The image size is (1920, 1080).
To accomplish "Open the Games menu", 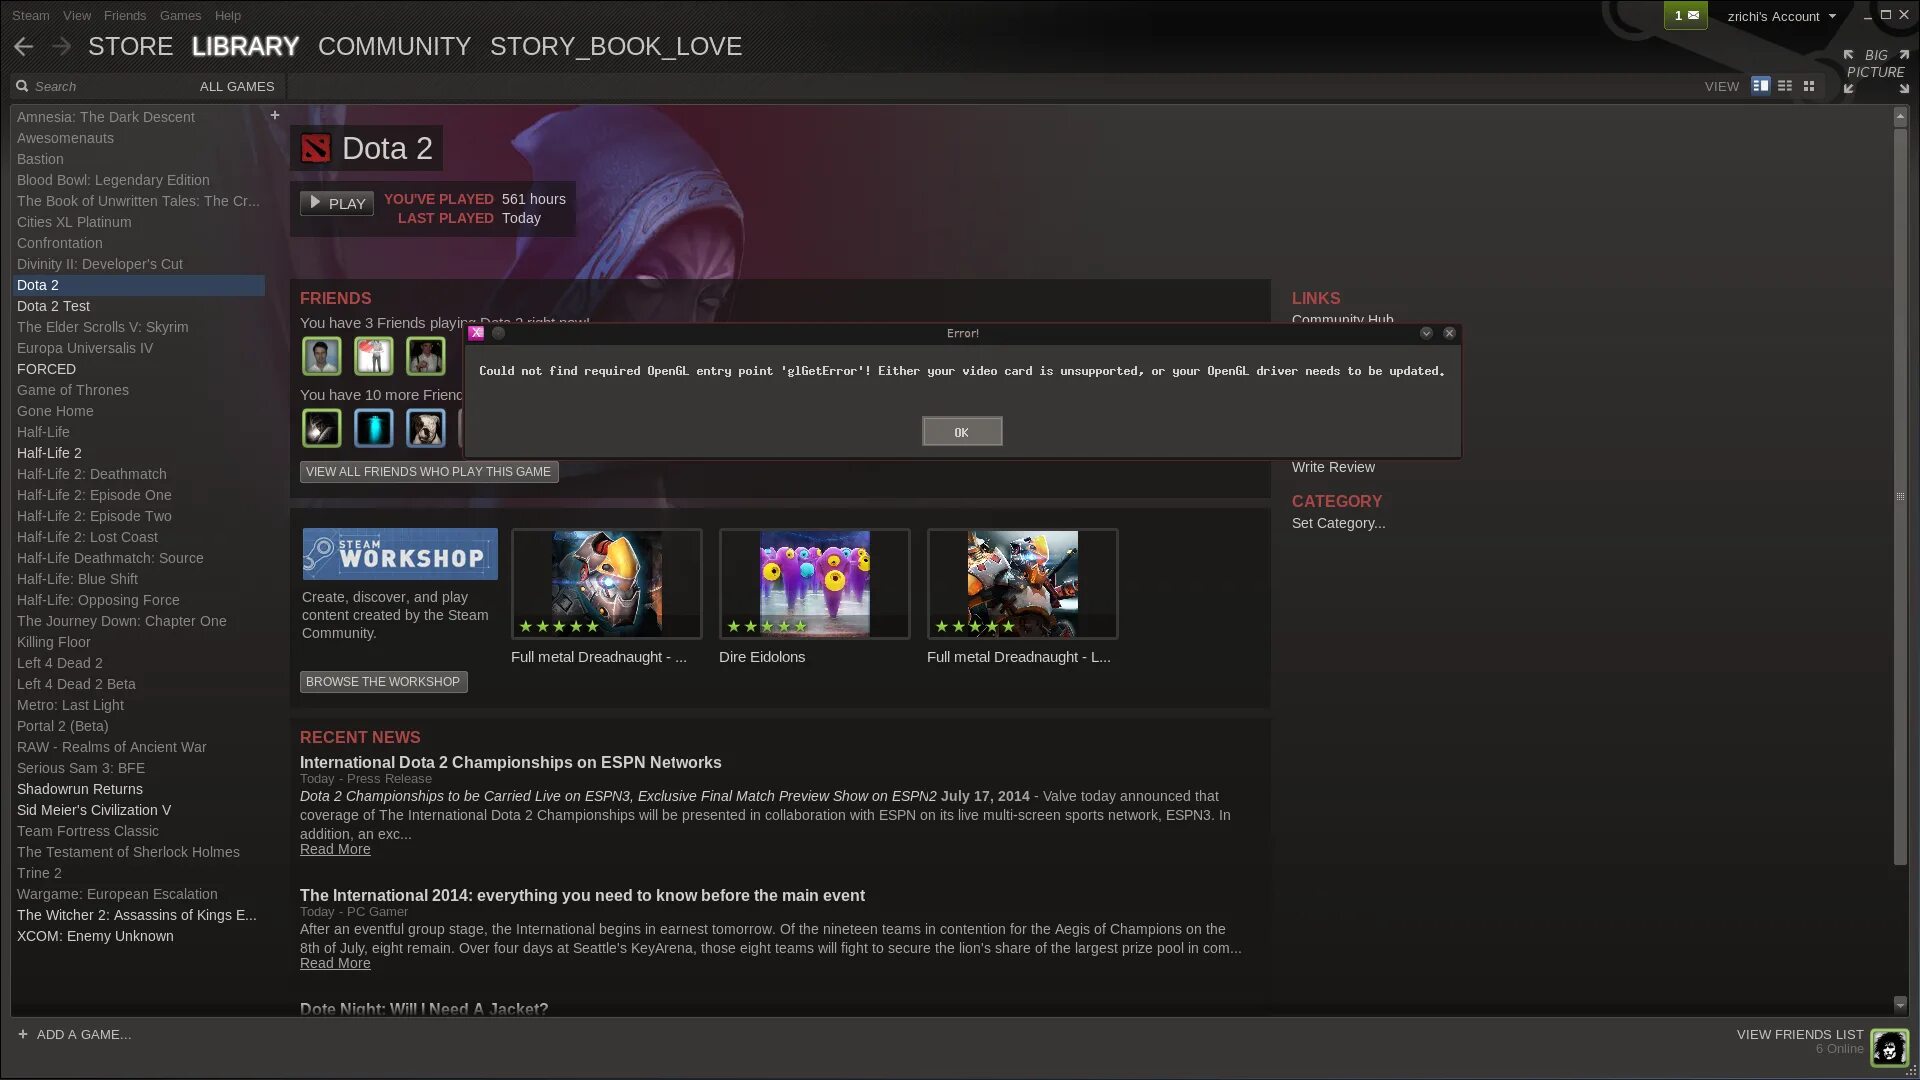I will 180,15.
